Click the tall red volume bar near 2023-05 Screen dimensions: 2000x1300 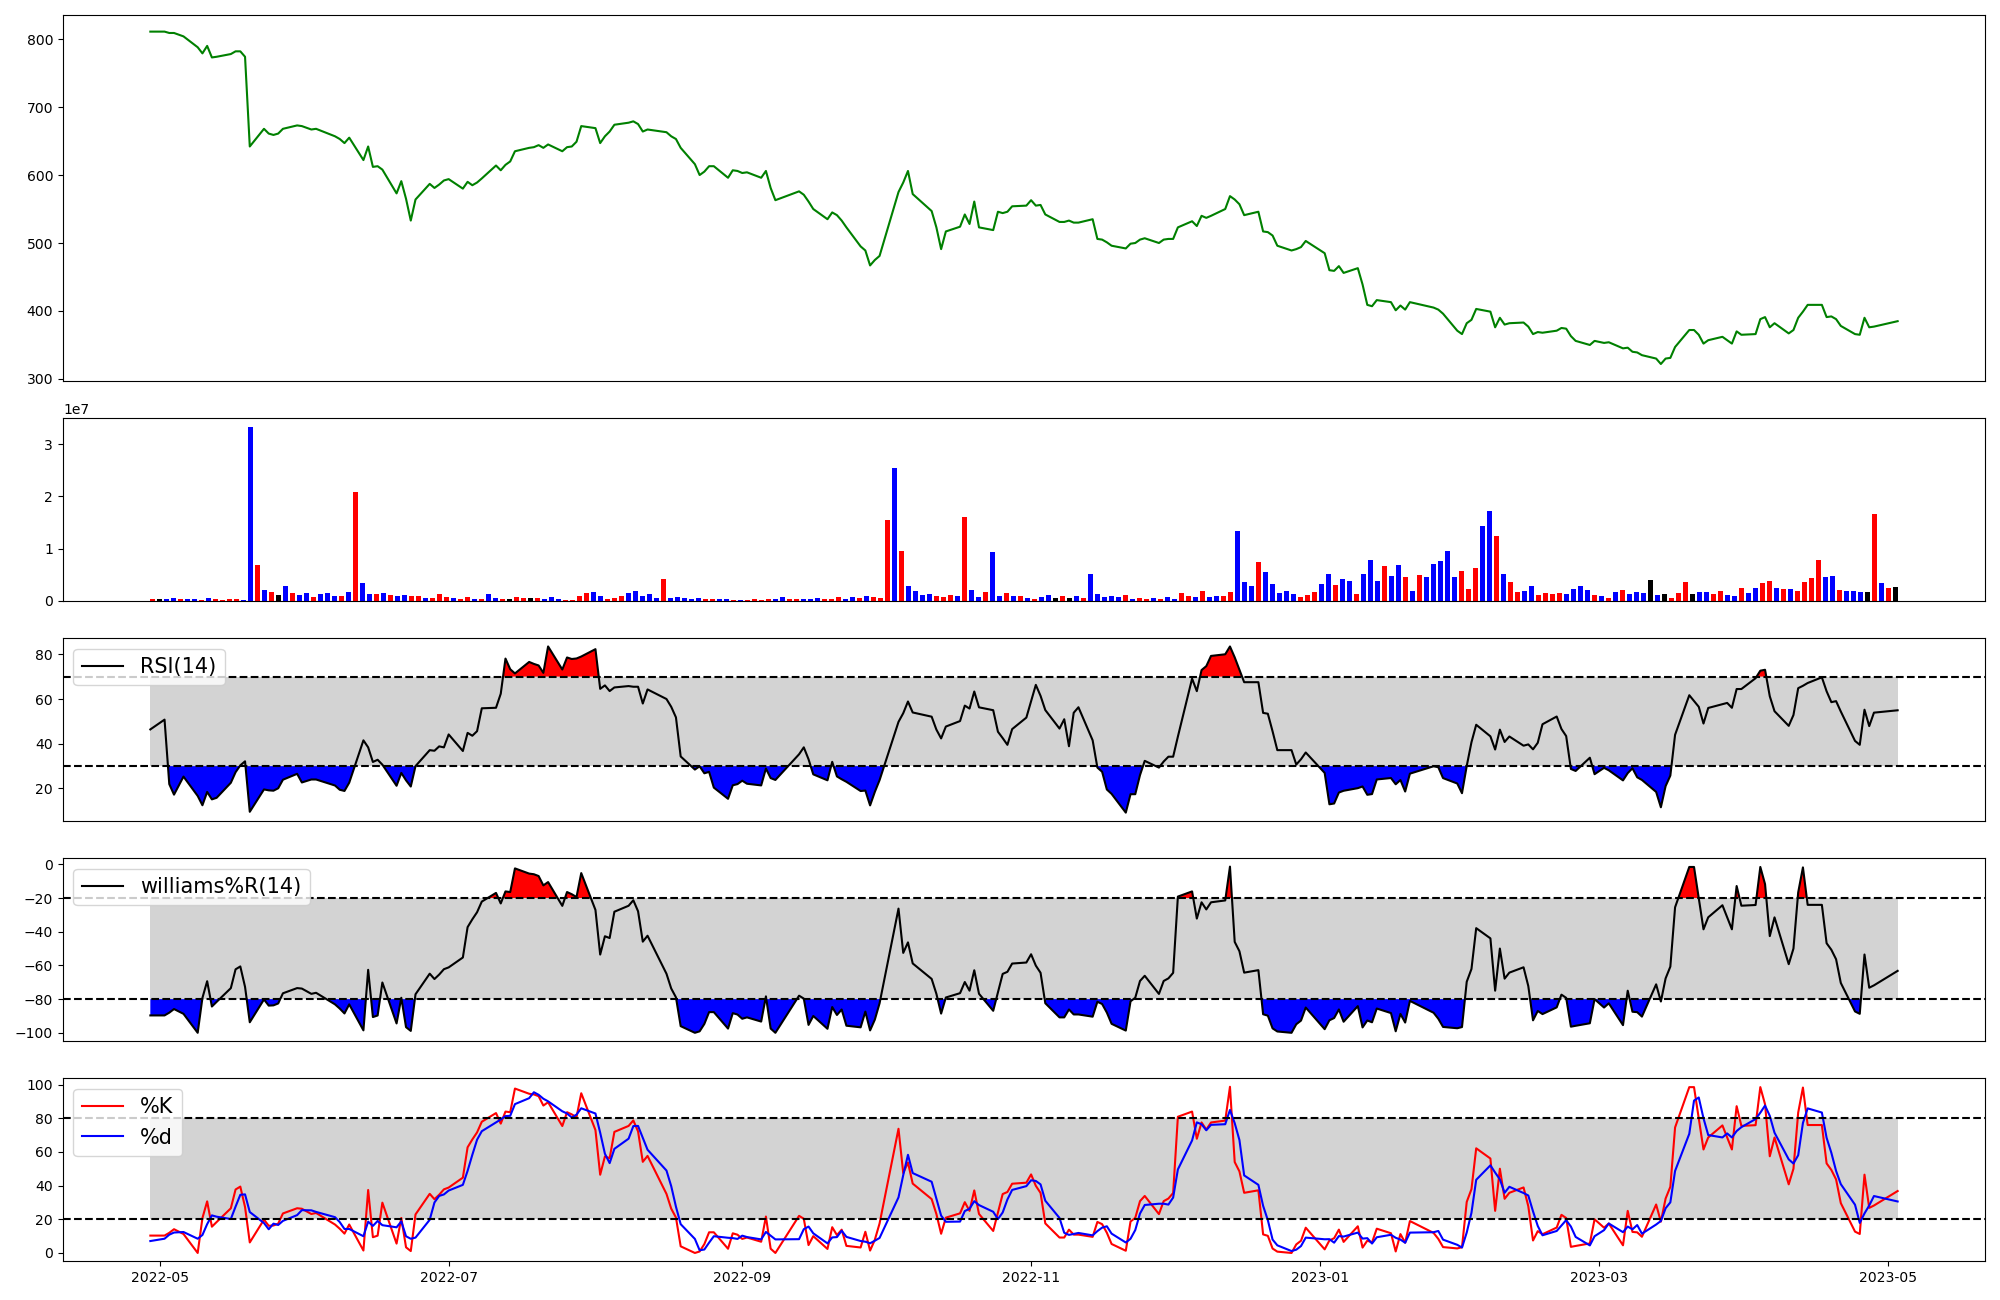click(x=1874, y=557)
